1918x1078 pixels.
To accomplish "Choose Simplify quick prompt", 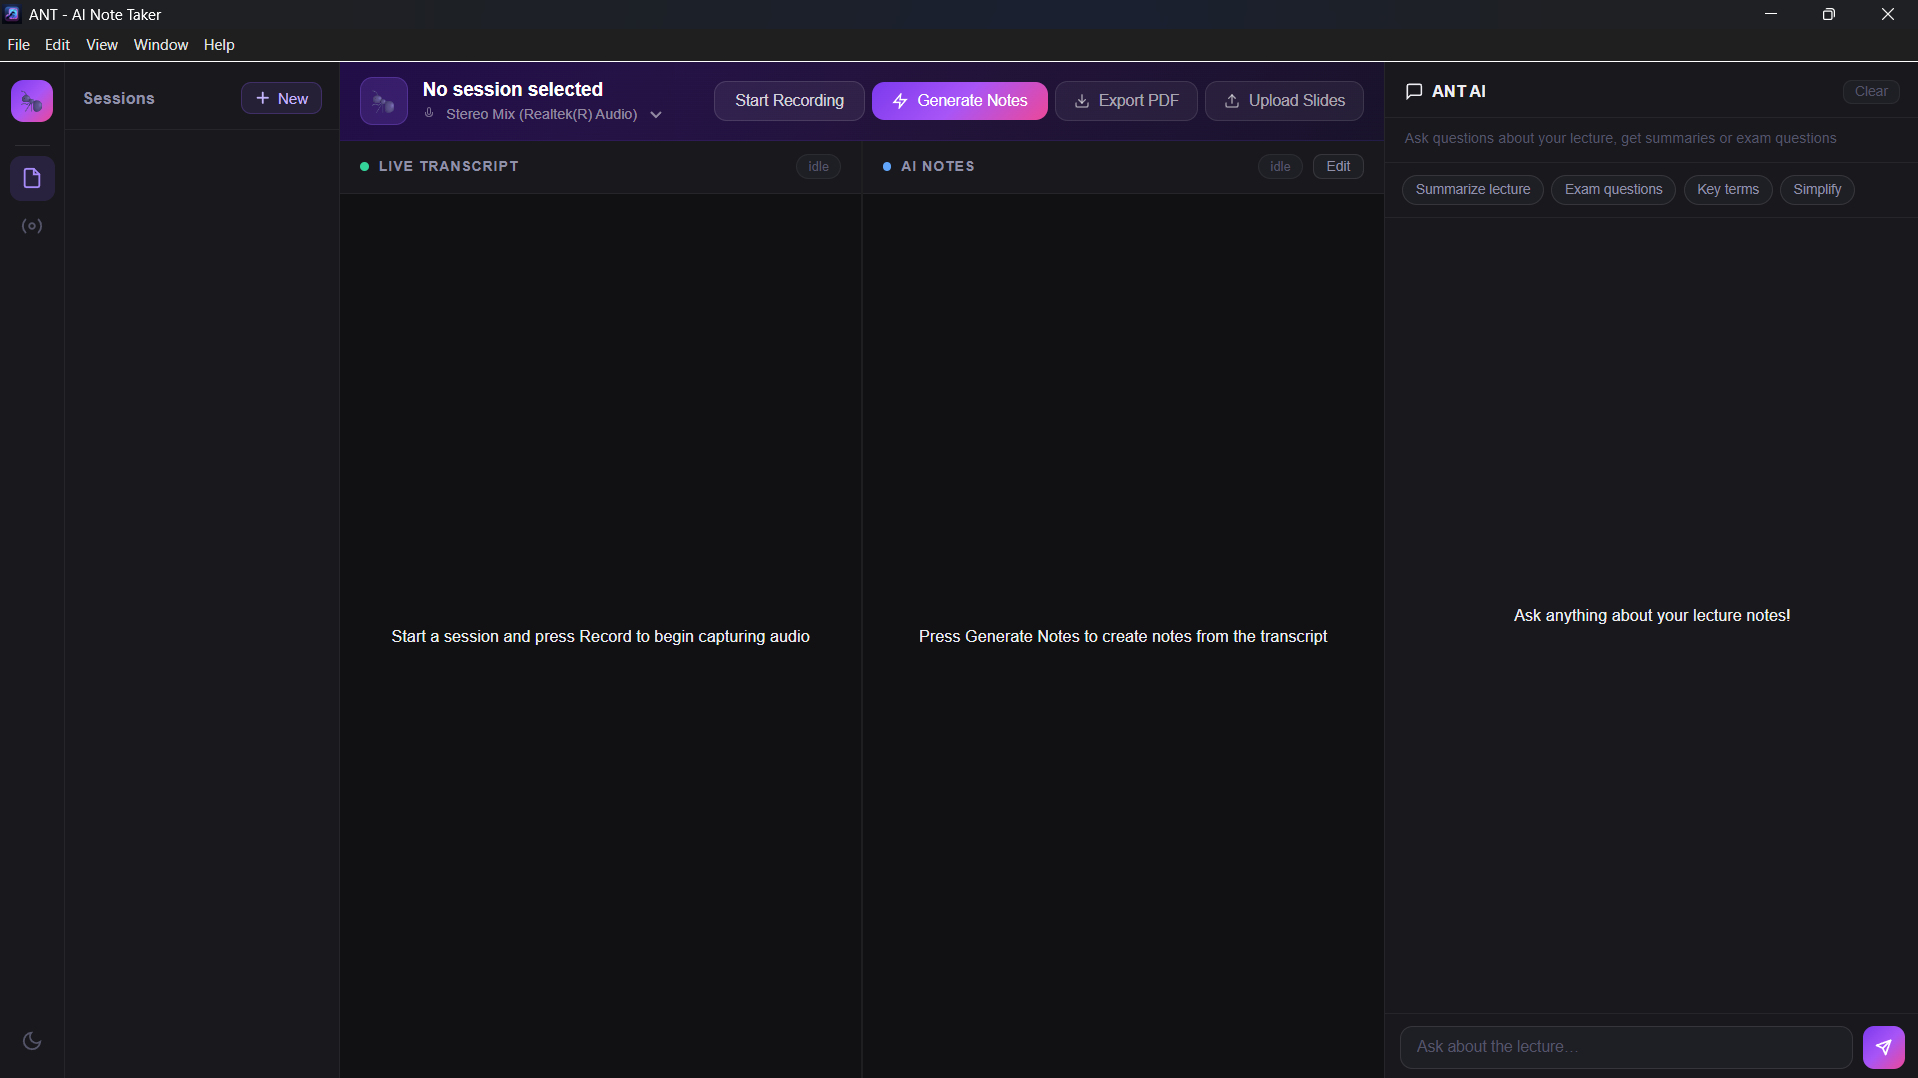I will tap(1817, 190).
